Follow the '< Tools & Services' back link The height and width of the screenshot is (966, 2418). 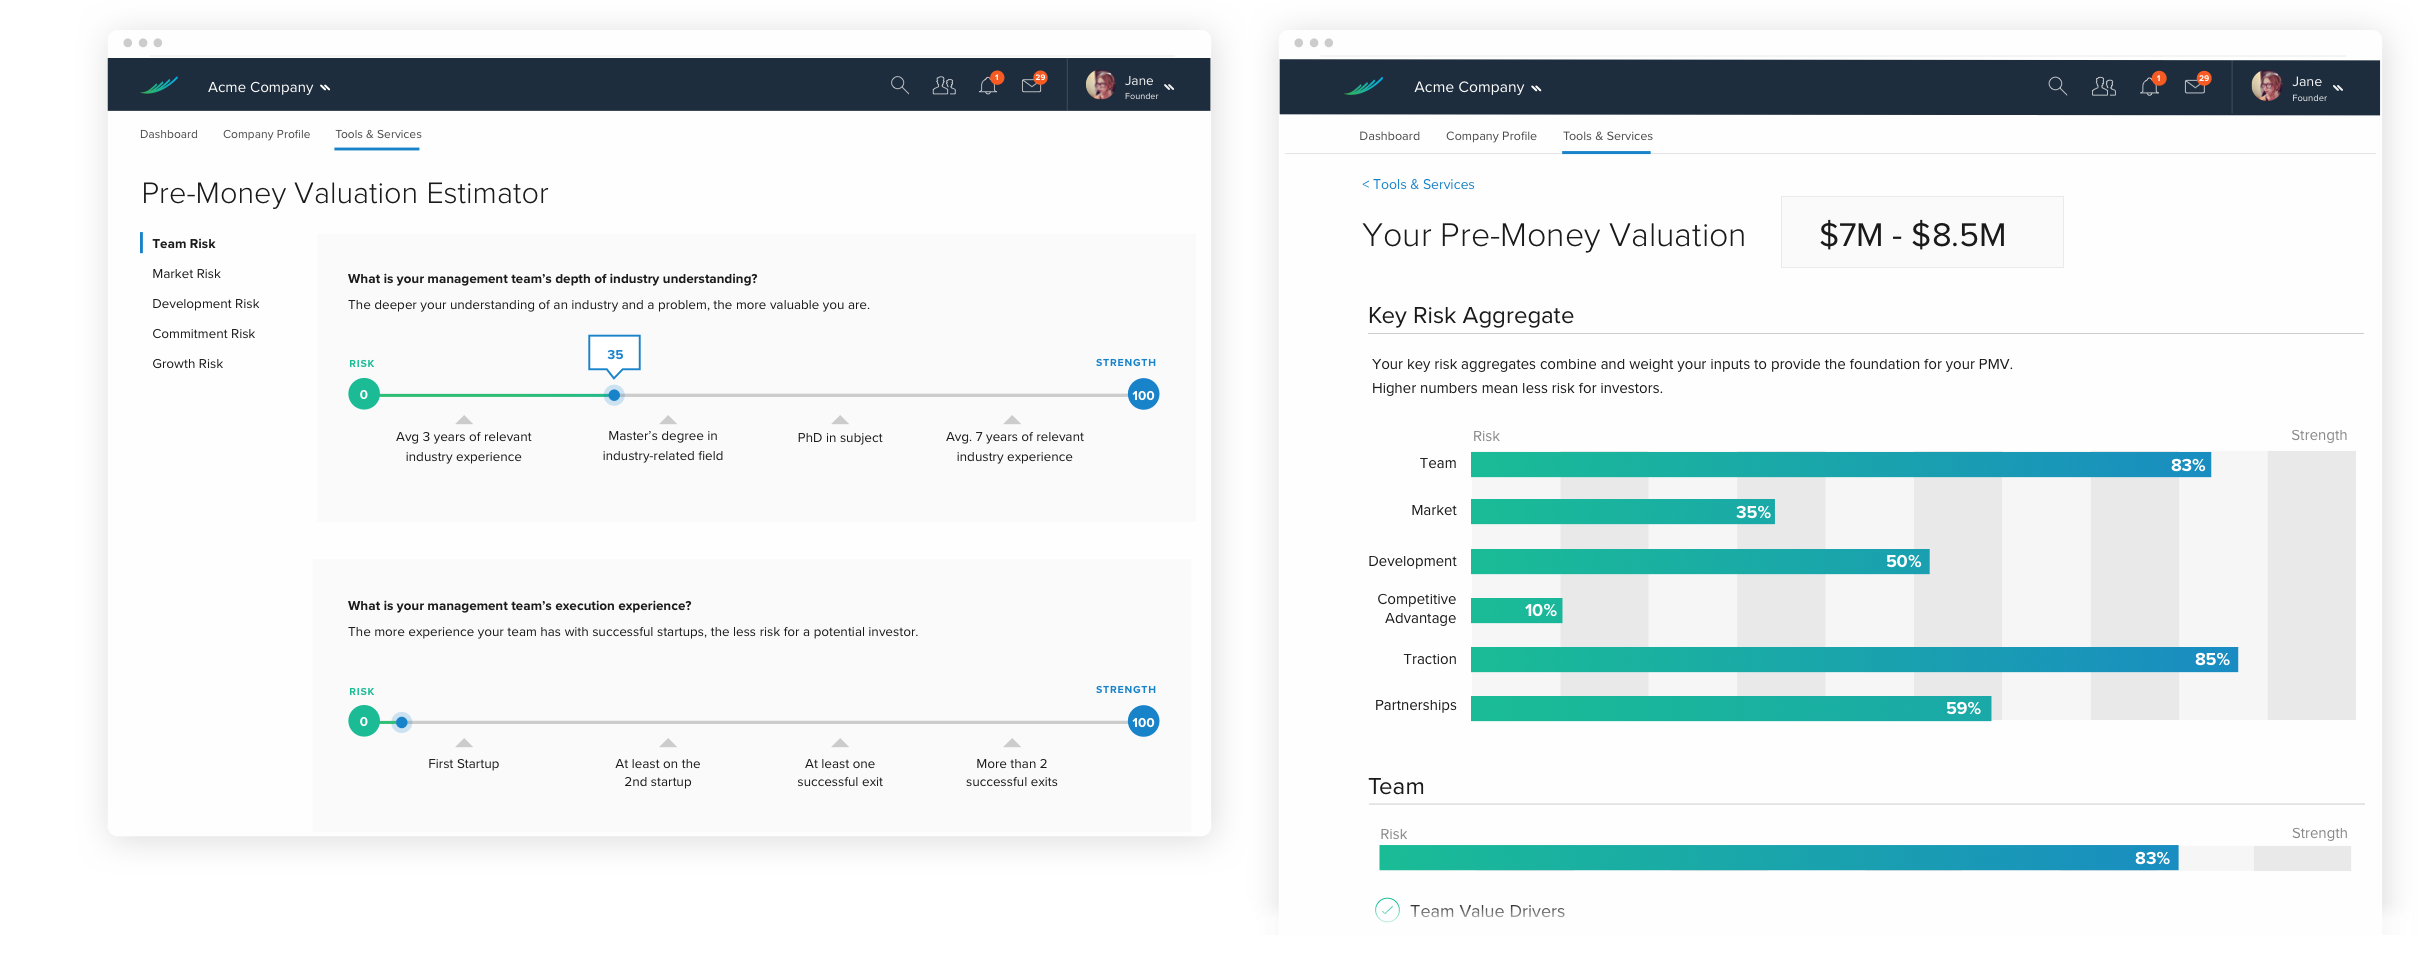click(x=1417, y=185)
